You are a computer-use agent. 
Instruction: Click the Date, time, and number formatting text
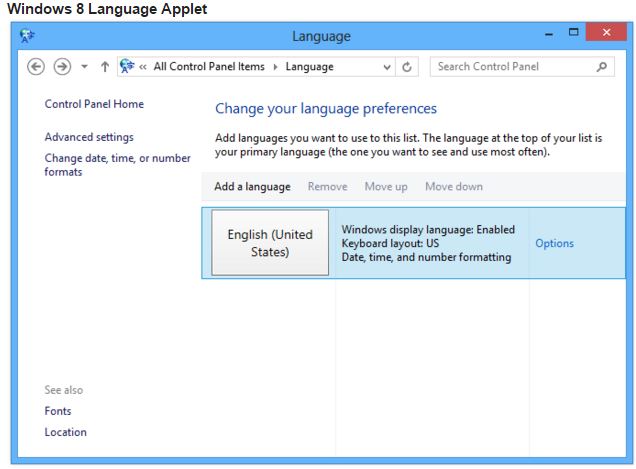click(426, 257)
